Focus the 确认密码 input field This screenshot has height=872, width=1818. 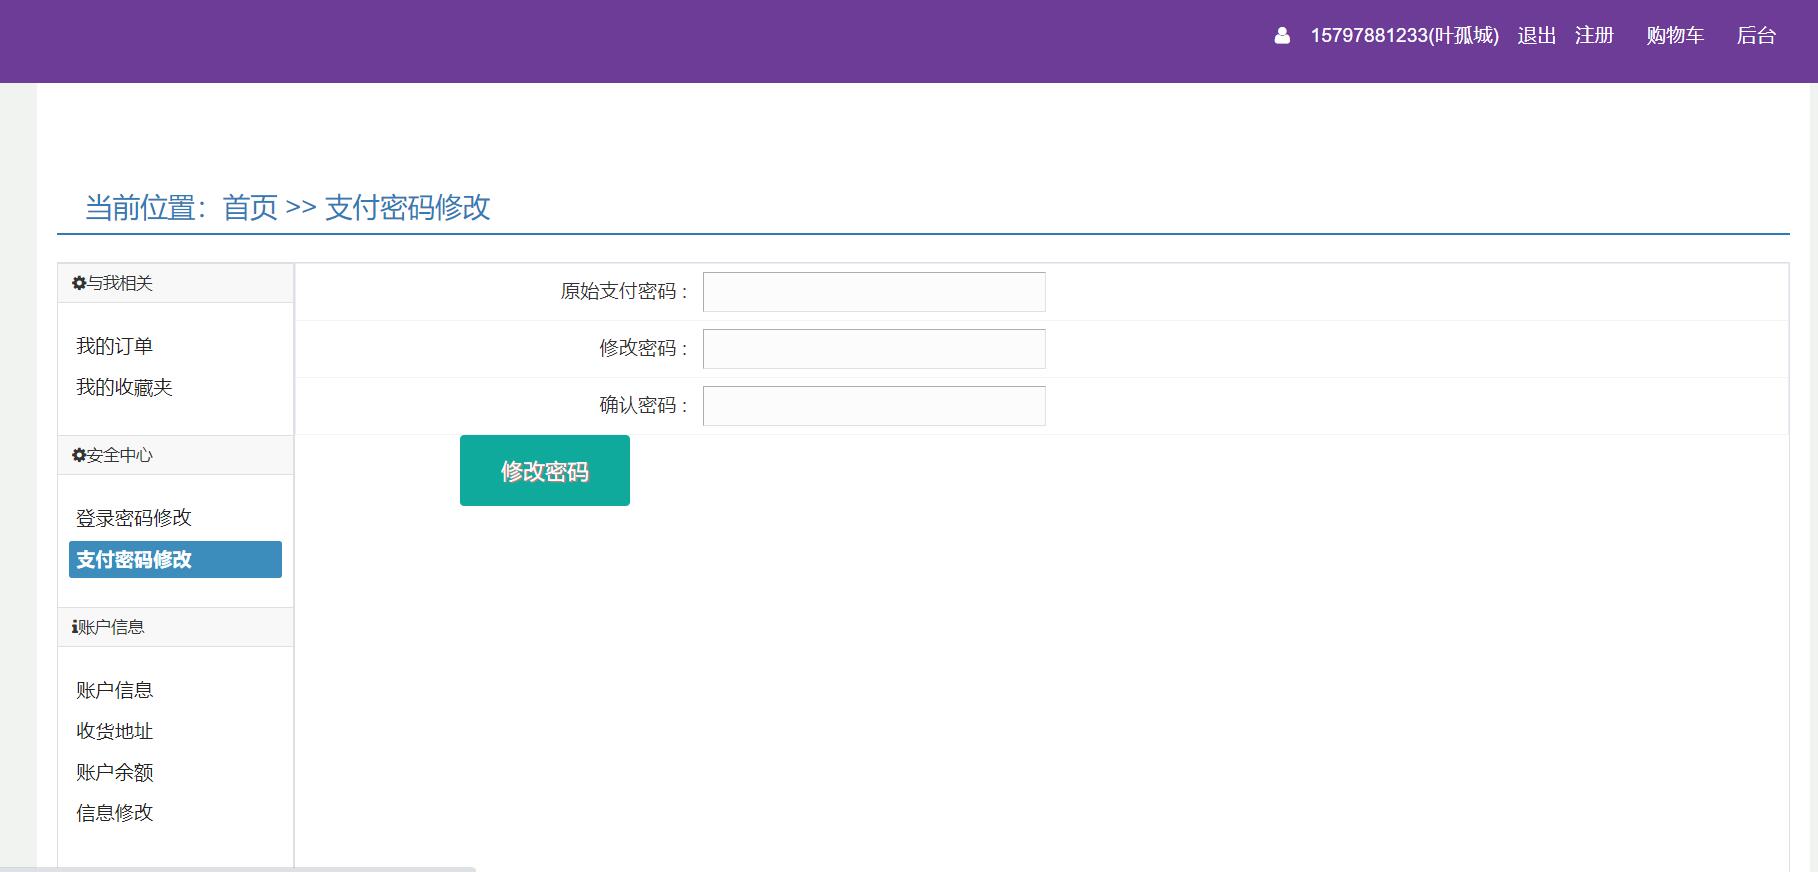[874, 406]
